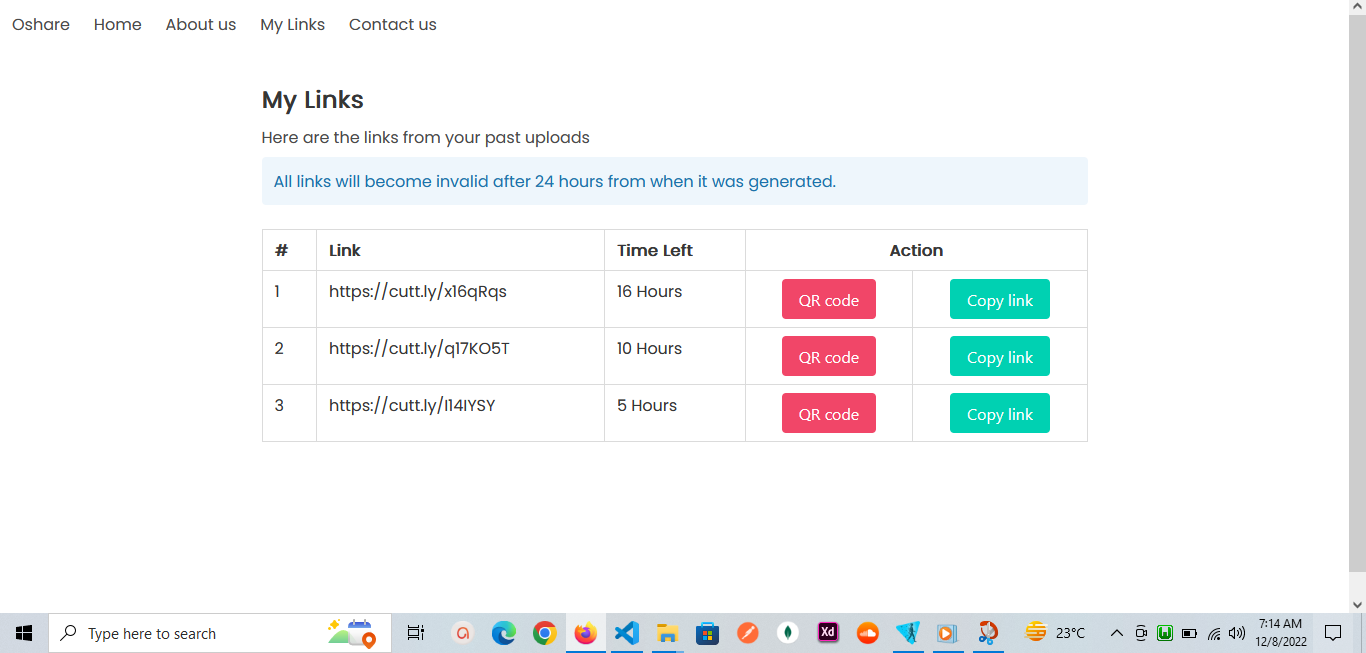Open the blue bird app in taskbar

click(x=908, y=633)
